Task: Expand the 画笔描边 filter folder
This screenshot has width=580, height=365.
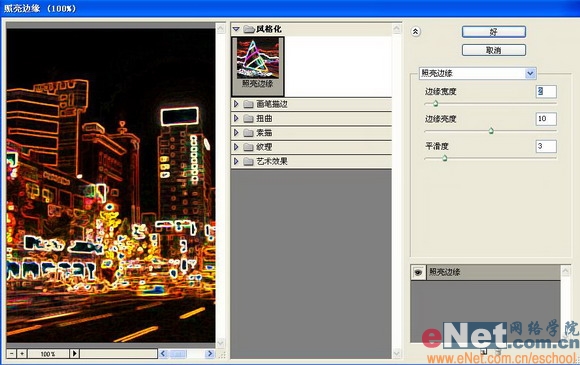Action: pyautogui.click(x=236, y=104)
